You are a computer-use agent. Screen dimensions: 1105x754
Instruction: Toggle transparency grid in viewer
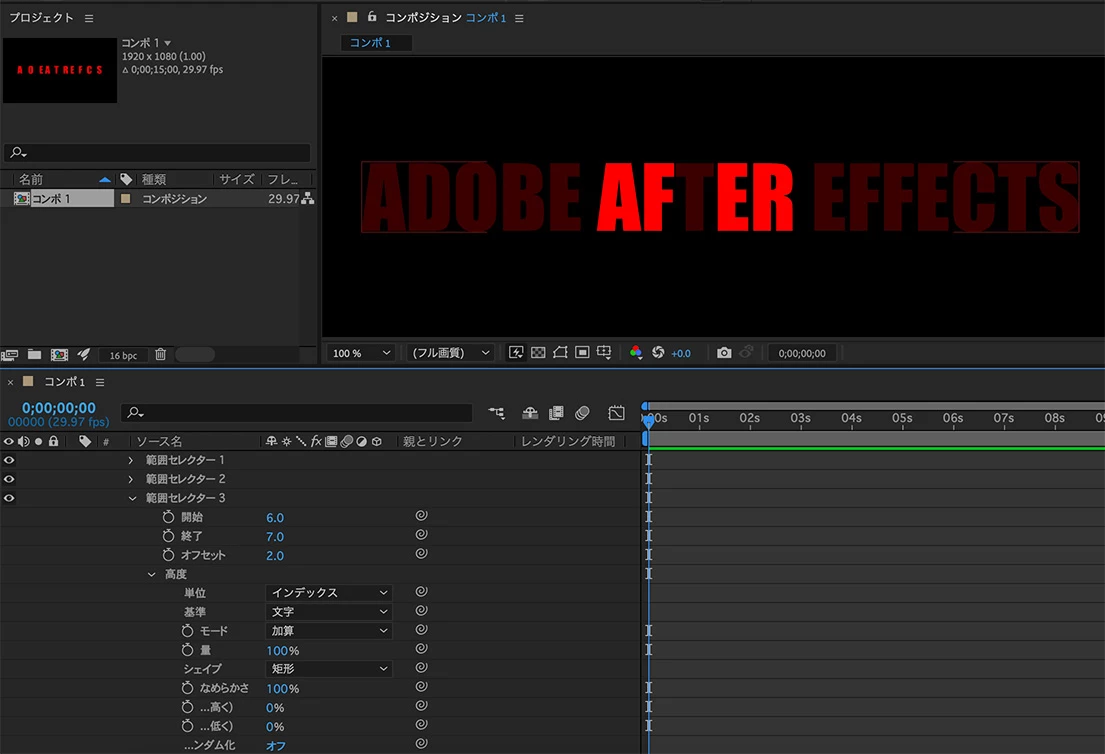click(538, 352)
